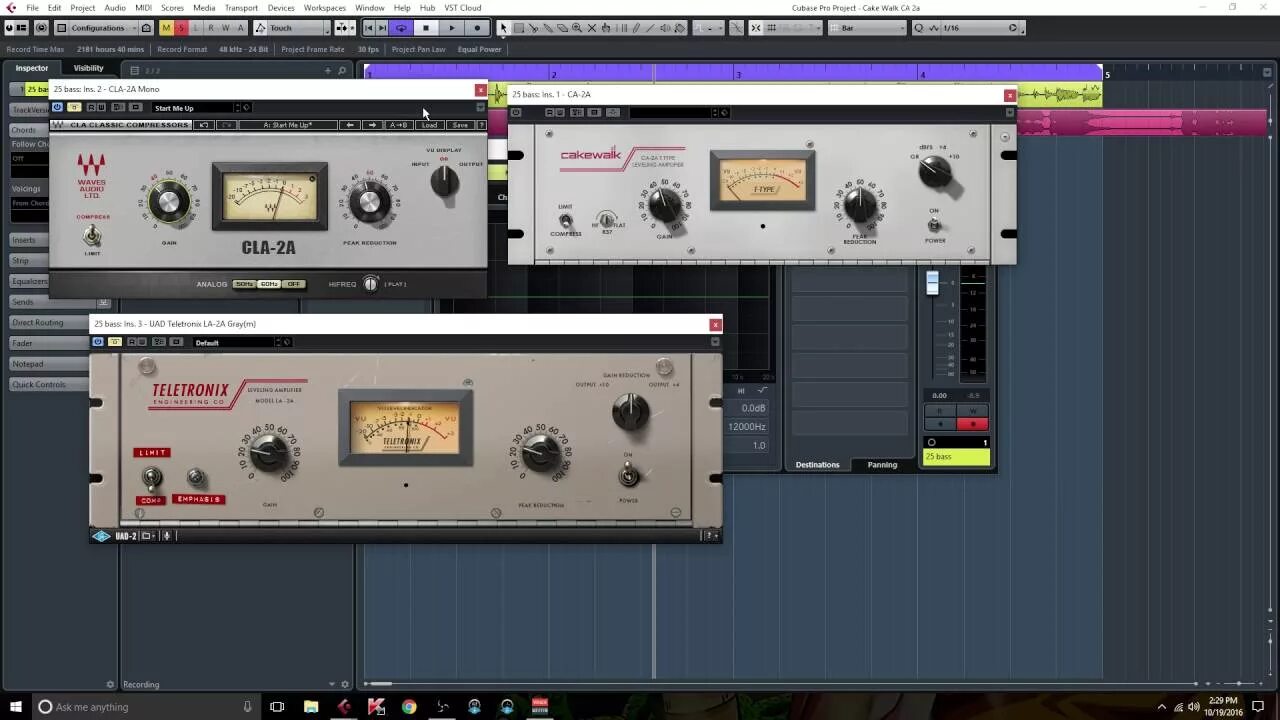Select the Zoom magnifier tool
The image size is (1280, 720).
coord(578,28)
